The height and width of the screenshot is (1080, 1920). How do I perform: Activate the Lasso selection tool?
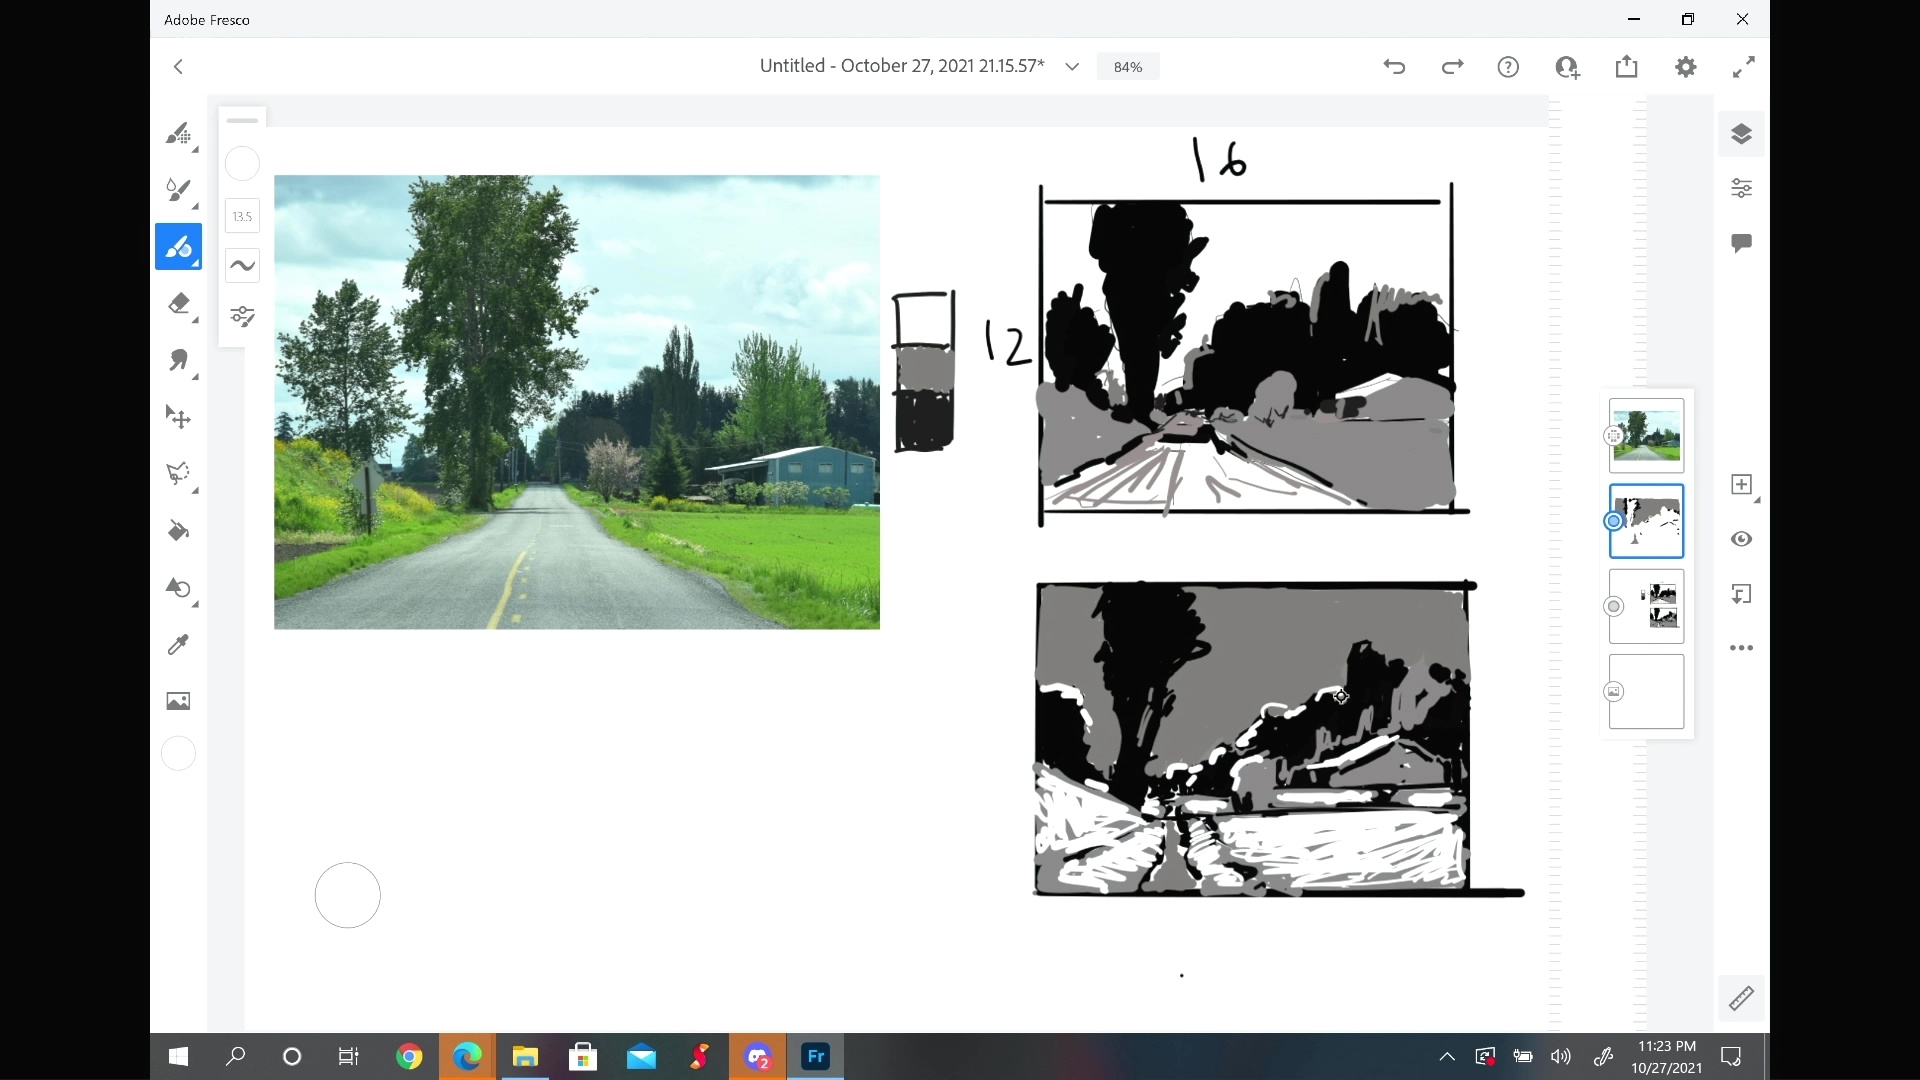pos(178,473)
